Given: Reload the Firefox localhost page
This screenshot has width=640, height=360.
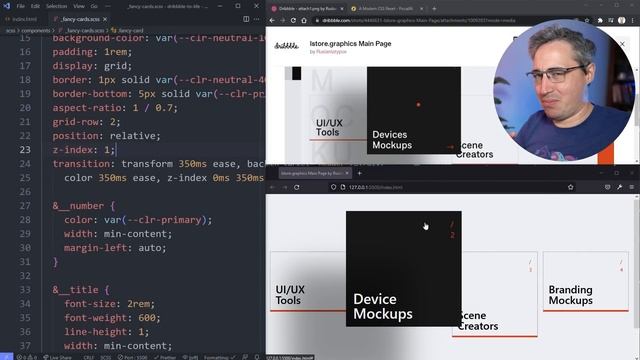Looking at the screenshot, I should point(297,187).
